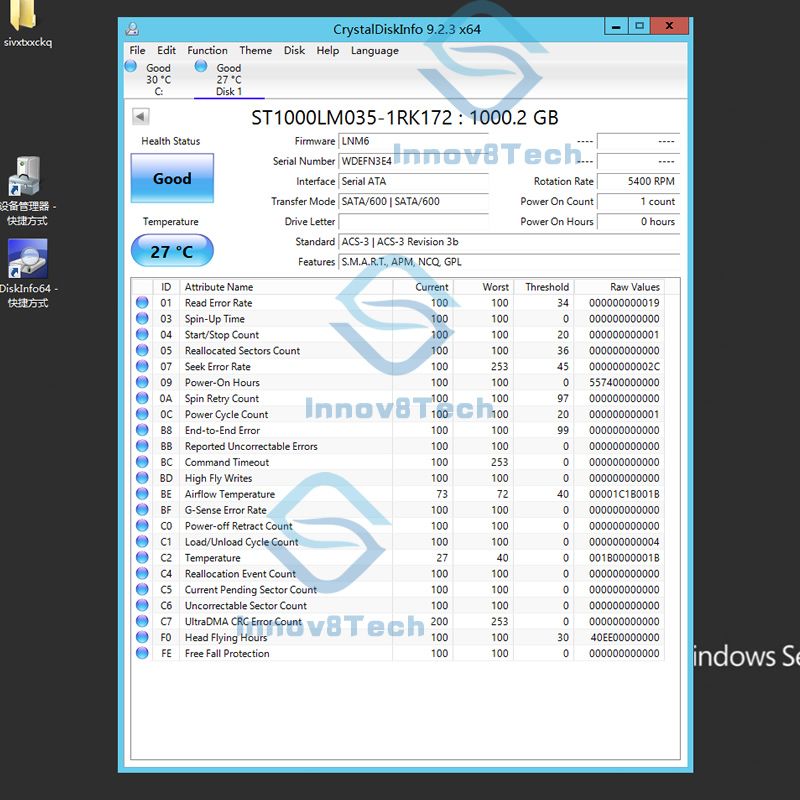Open the Function menu
The width and height of the screenshot is (800, 800).
207,50
